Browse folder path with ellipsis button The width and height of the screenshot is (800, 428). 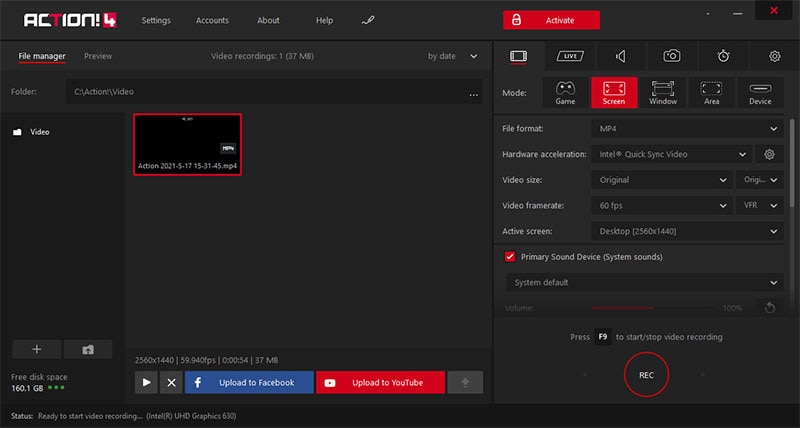473,93
